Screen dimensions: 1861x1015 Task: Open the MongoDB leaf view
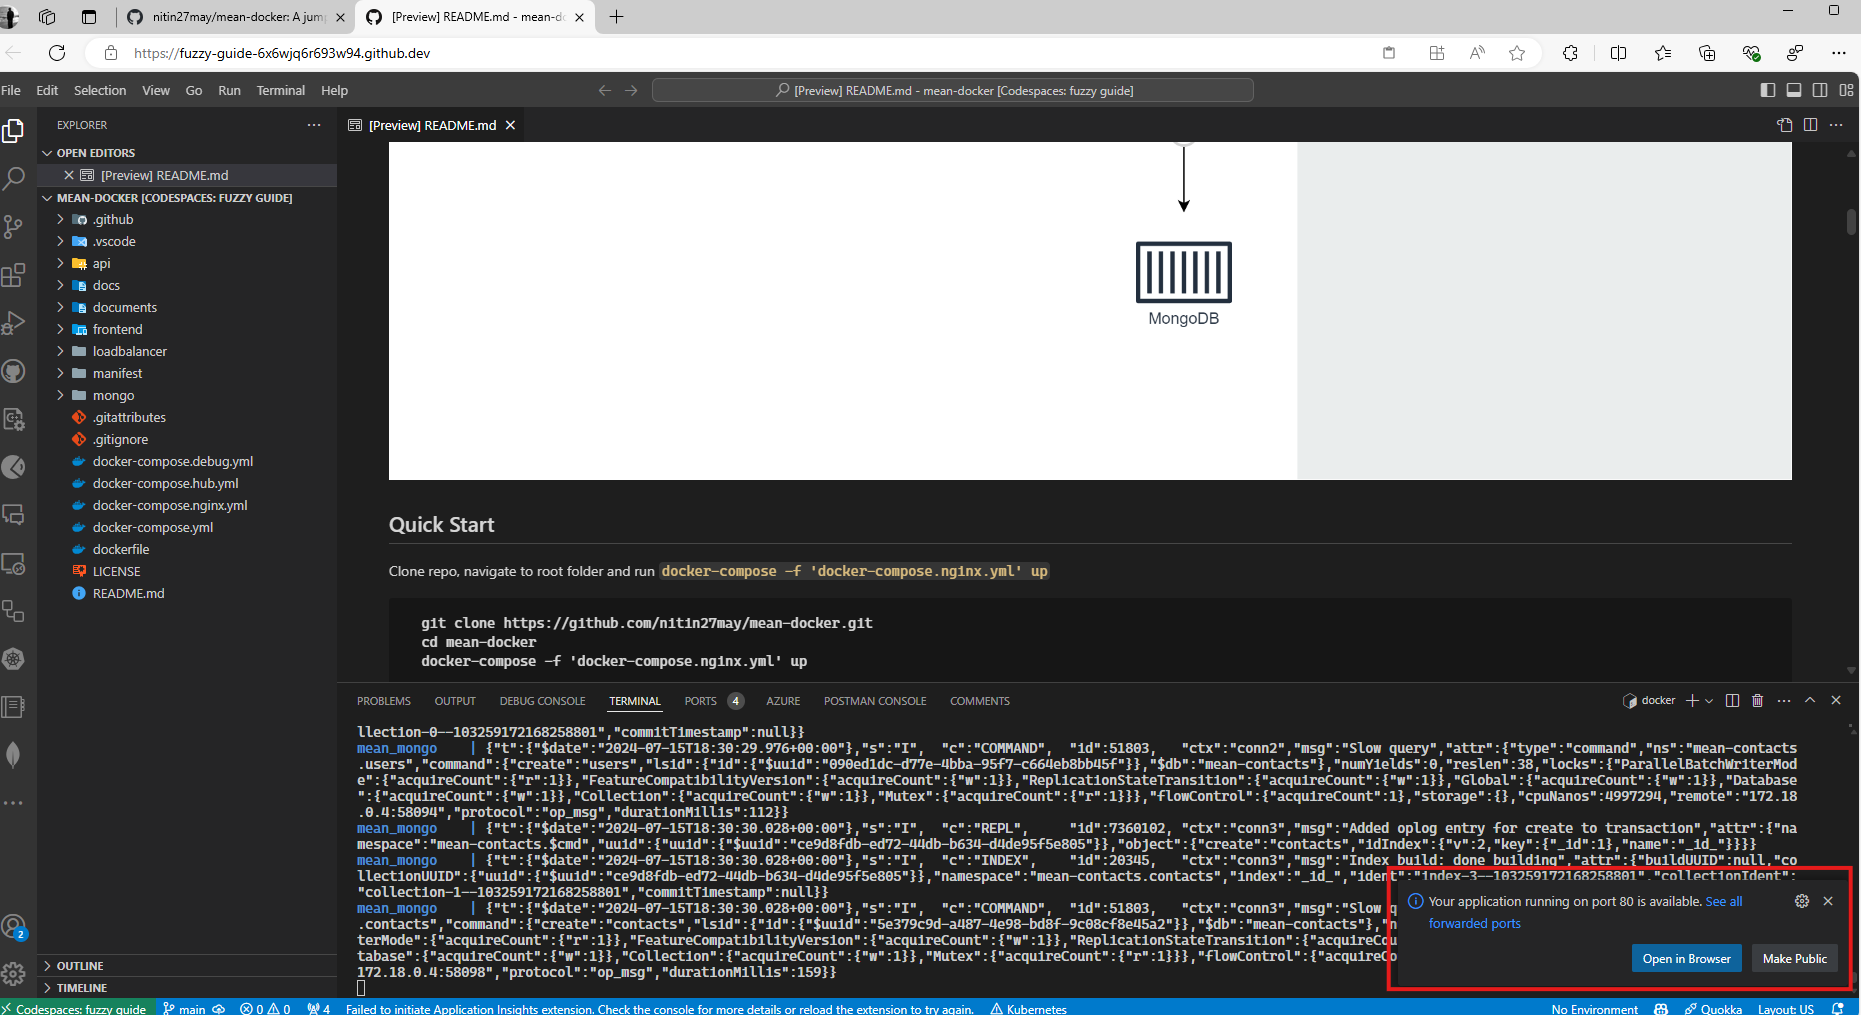[x=13, y=755]
